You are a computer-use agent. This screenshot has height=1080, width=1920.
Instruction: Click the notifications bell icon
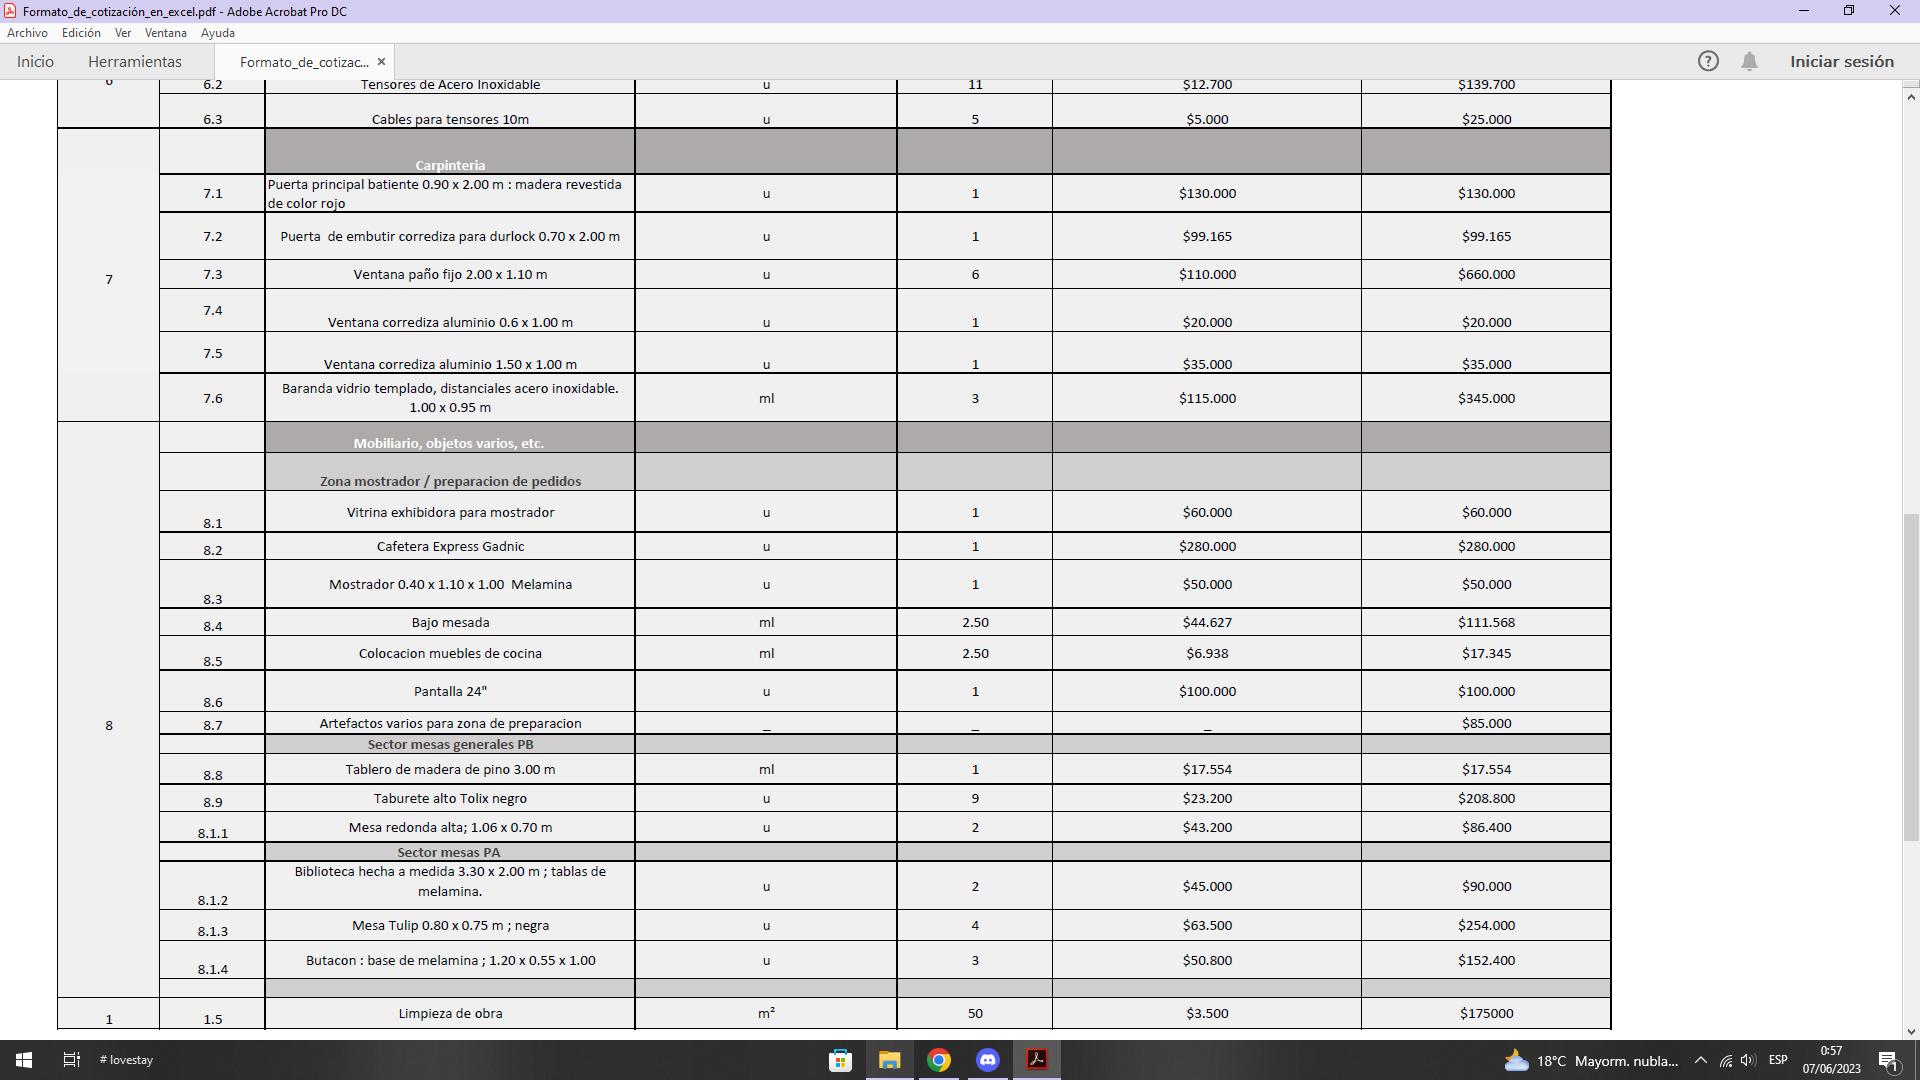click(1749, 61)
